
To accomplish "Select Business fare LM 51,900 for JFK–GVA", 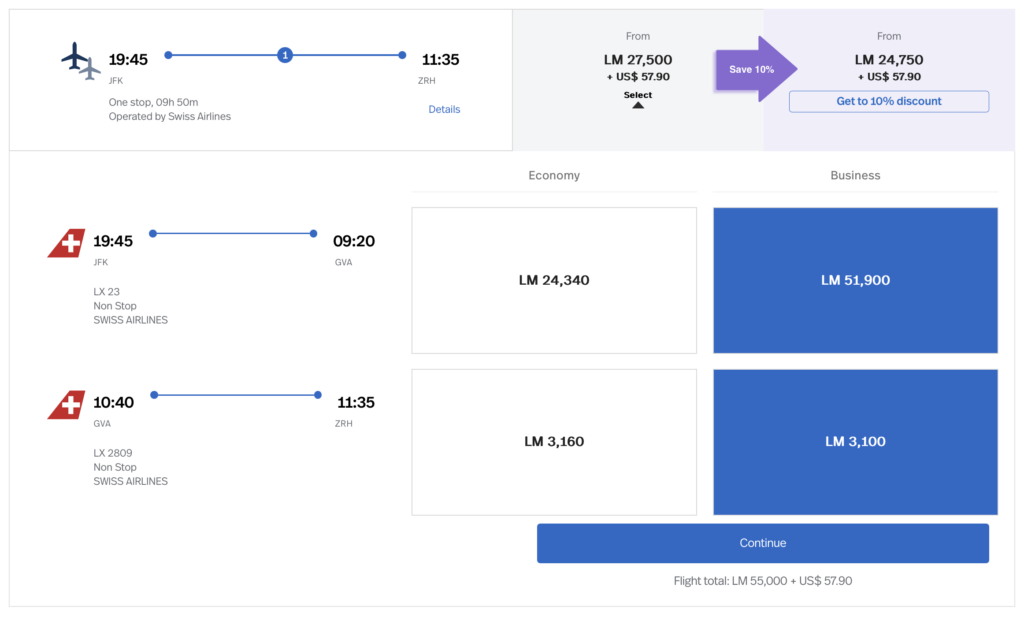I will tap(855, 280).
